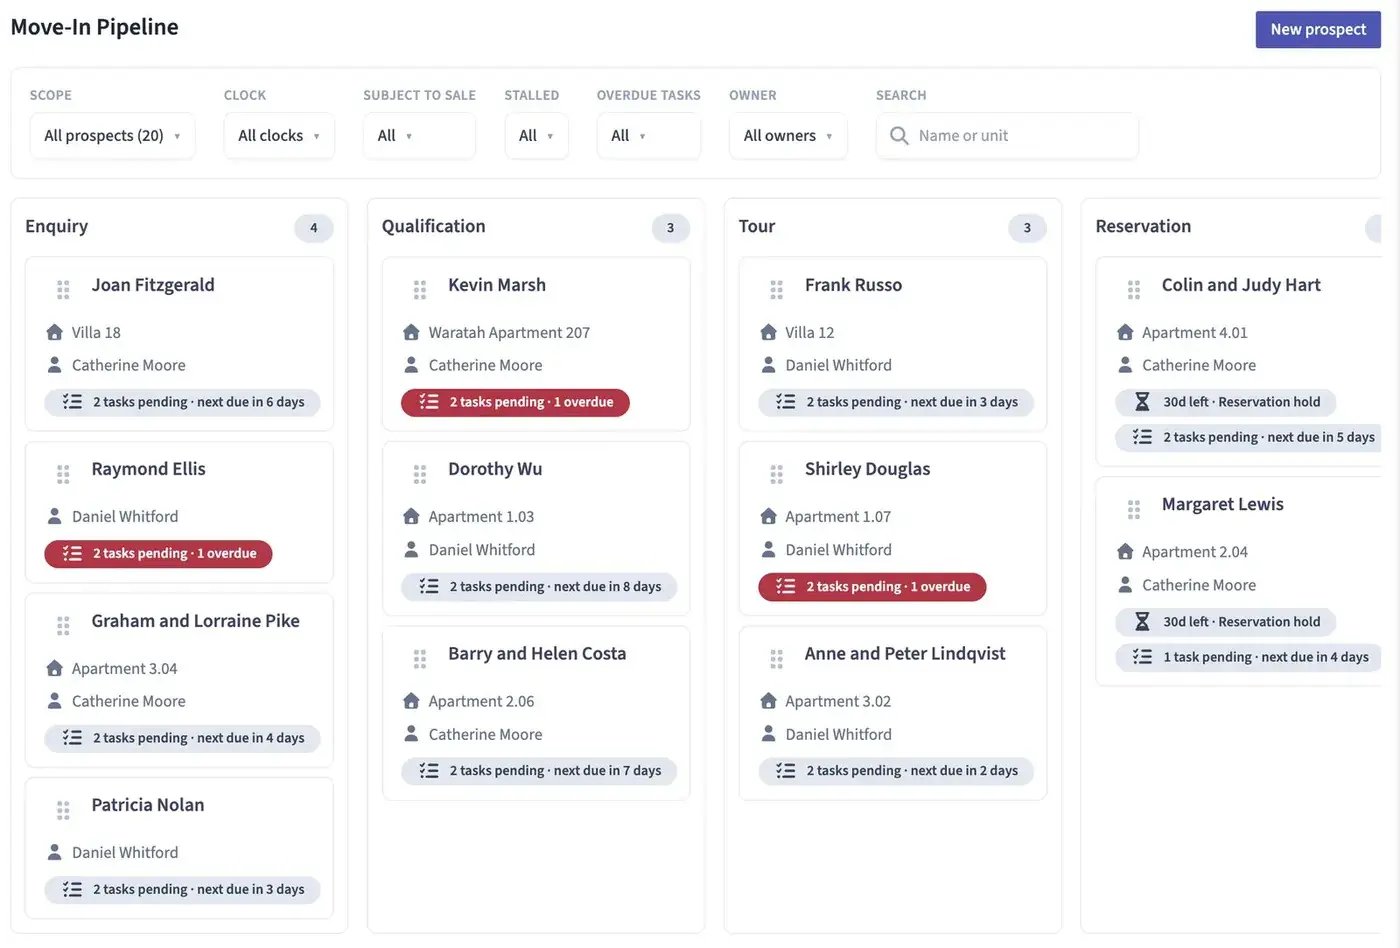The height and width of the screenshot is (948, 1400).
Task: Open Kevin Marsh's overdue tasks badge
Action: (515, 402)
